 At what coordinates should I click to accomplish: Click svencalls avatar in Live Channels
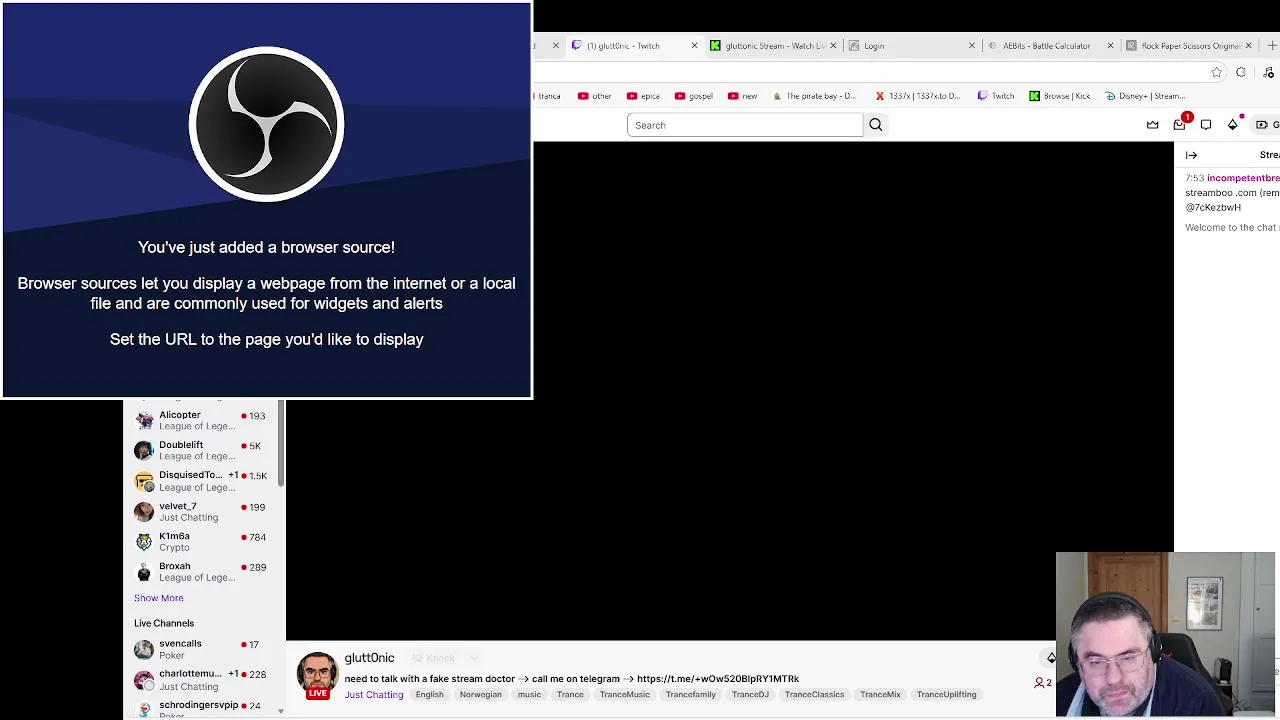coord(144,650)
